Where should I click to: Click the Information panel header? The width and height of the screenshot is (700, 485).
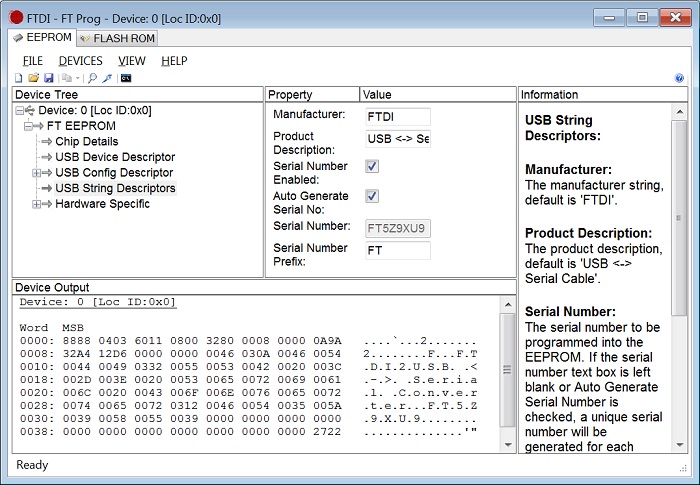point(603,95)
